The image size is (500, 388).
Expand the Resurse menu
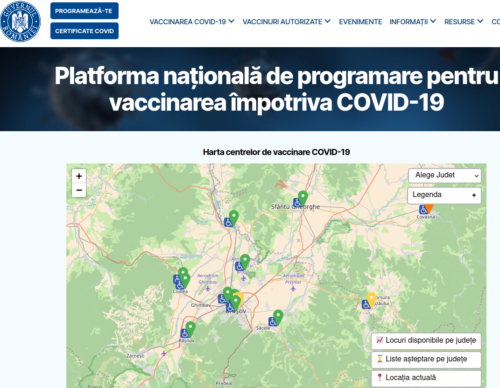(463, 22)
